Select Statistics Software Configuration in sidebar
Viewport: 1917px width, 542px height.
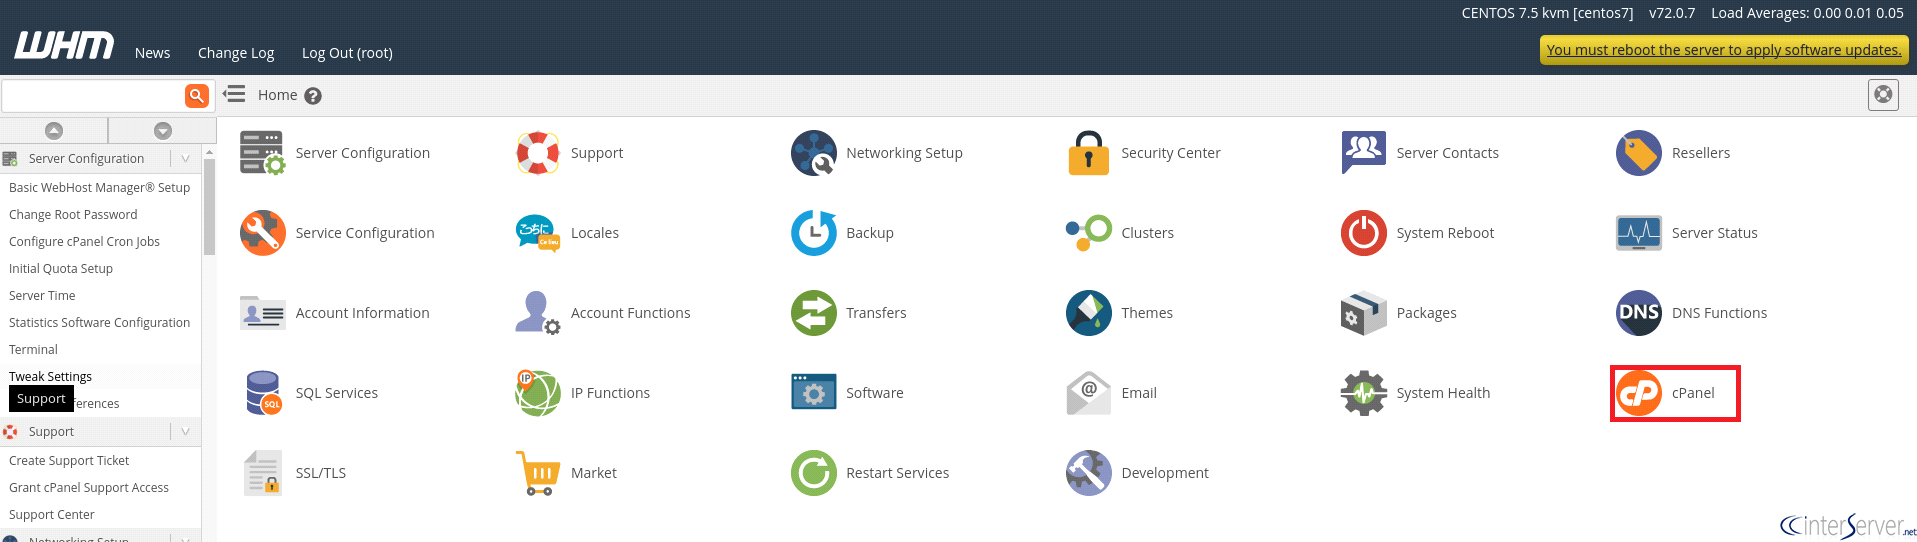pyautogui.click(x=99, y=322)
